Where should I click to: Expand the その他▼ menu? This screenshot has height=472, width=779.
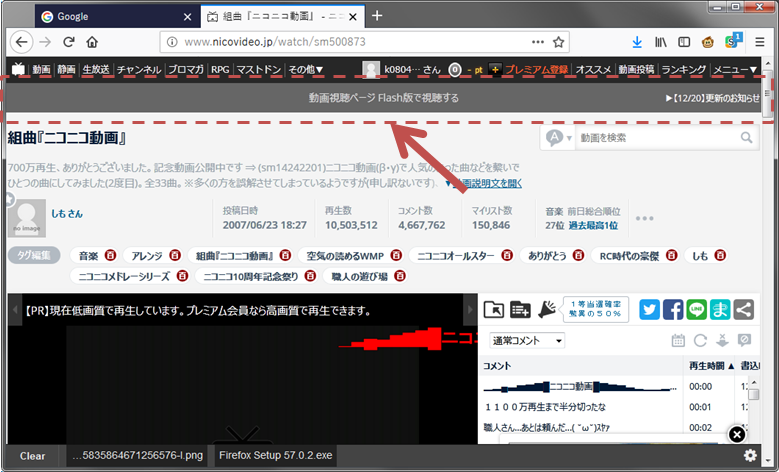point(306,70)
